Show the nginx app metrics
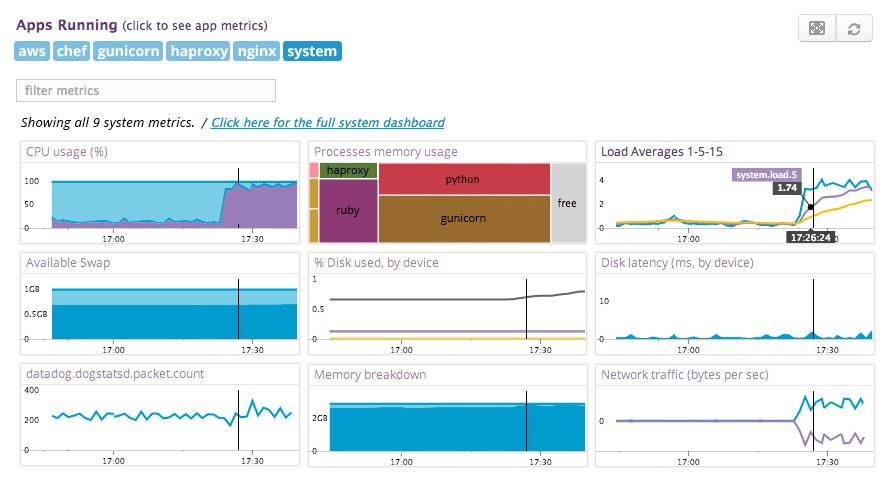 tap(256, 51)
